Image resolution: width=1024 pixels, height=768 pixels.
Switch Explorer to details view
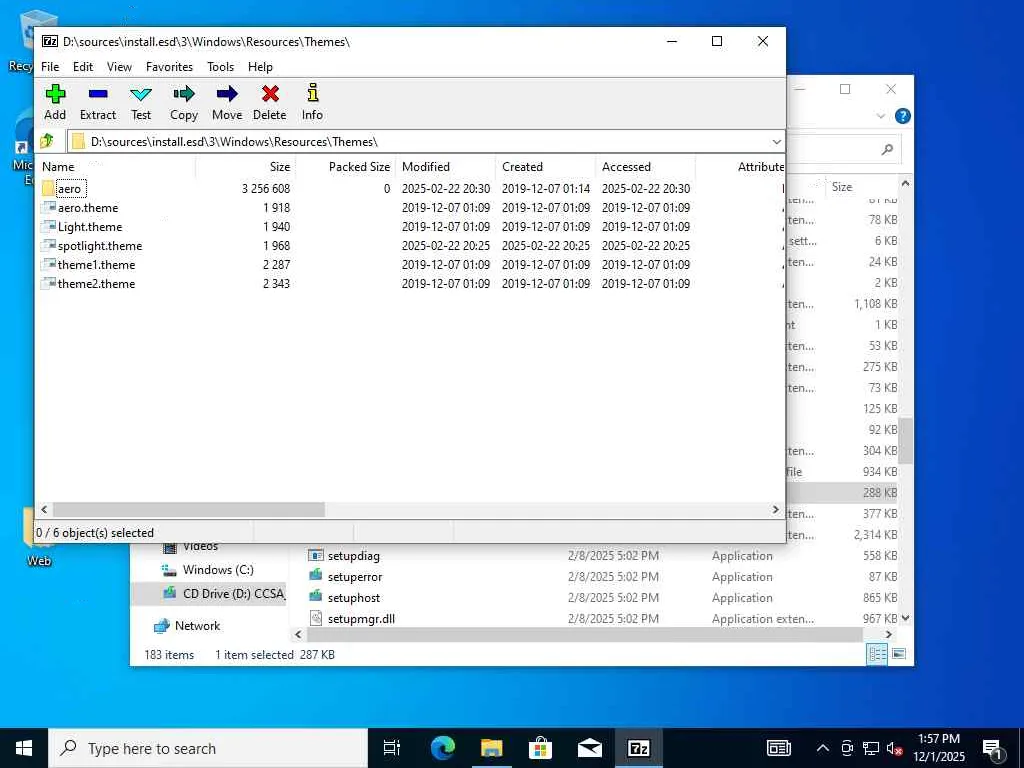[877, 654]
